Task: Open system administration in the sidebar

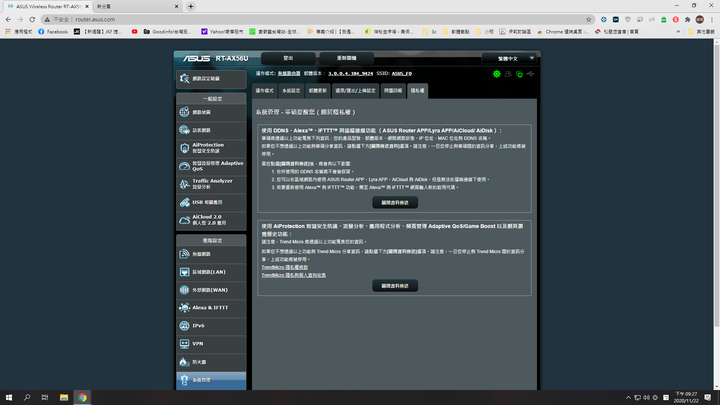Action: pyautogui.click(x=211, y=380)
